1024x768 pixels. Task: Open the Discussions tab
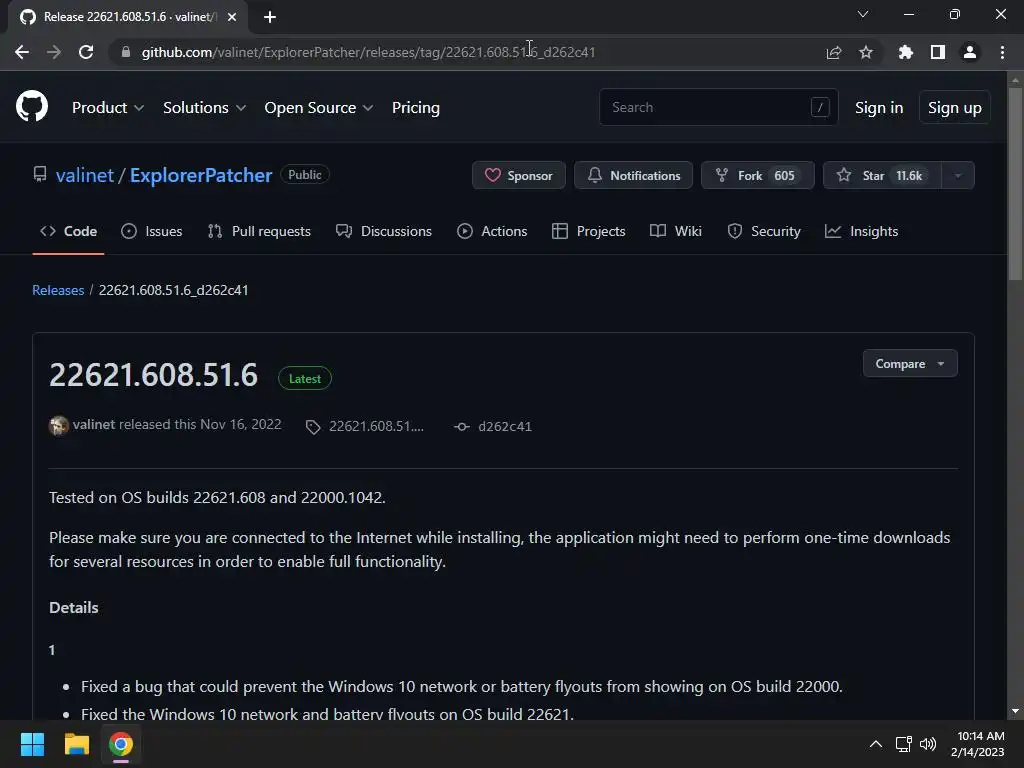click(383, 231)
